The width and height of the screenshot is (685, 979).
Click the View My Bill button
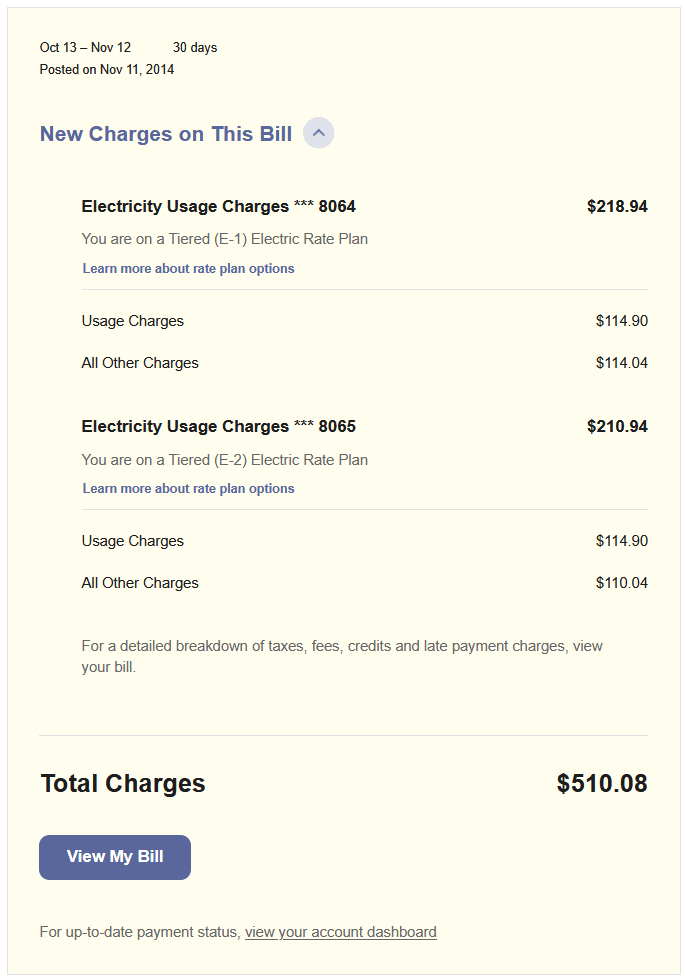pos(114,857)
